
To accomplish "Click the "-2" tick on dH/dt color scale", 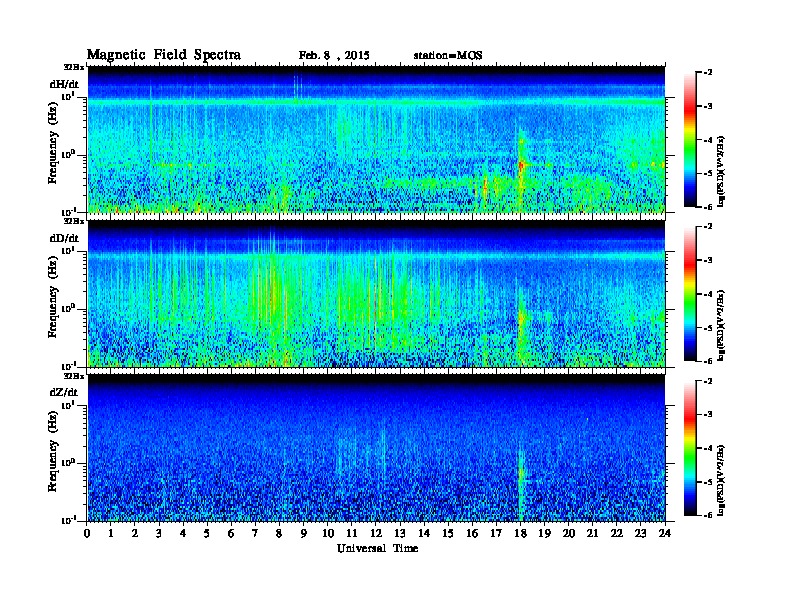I will click(x=708, y=73).
